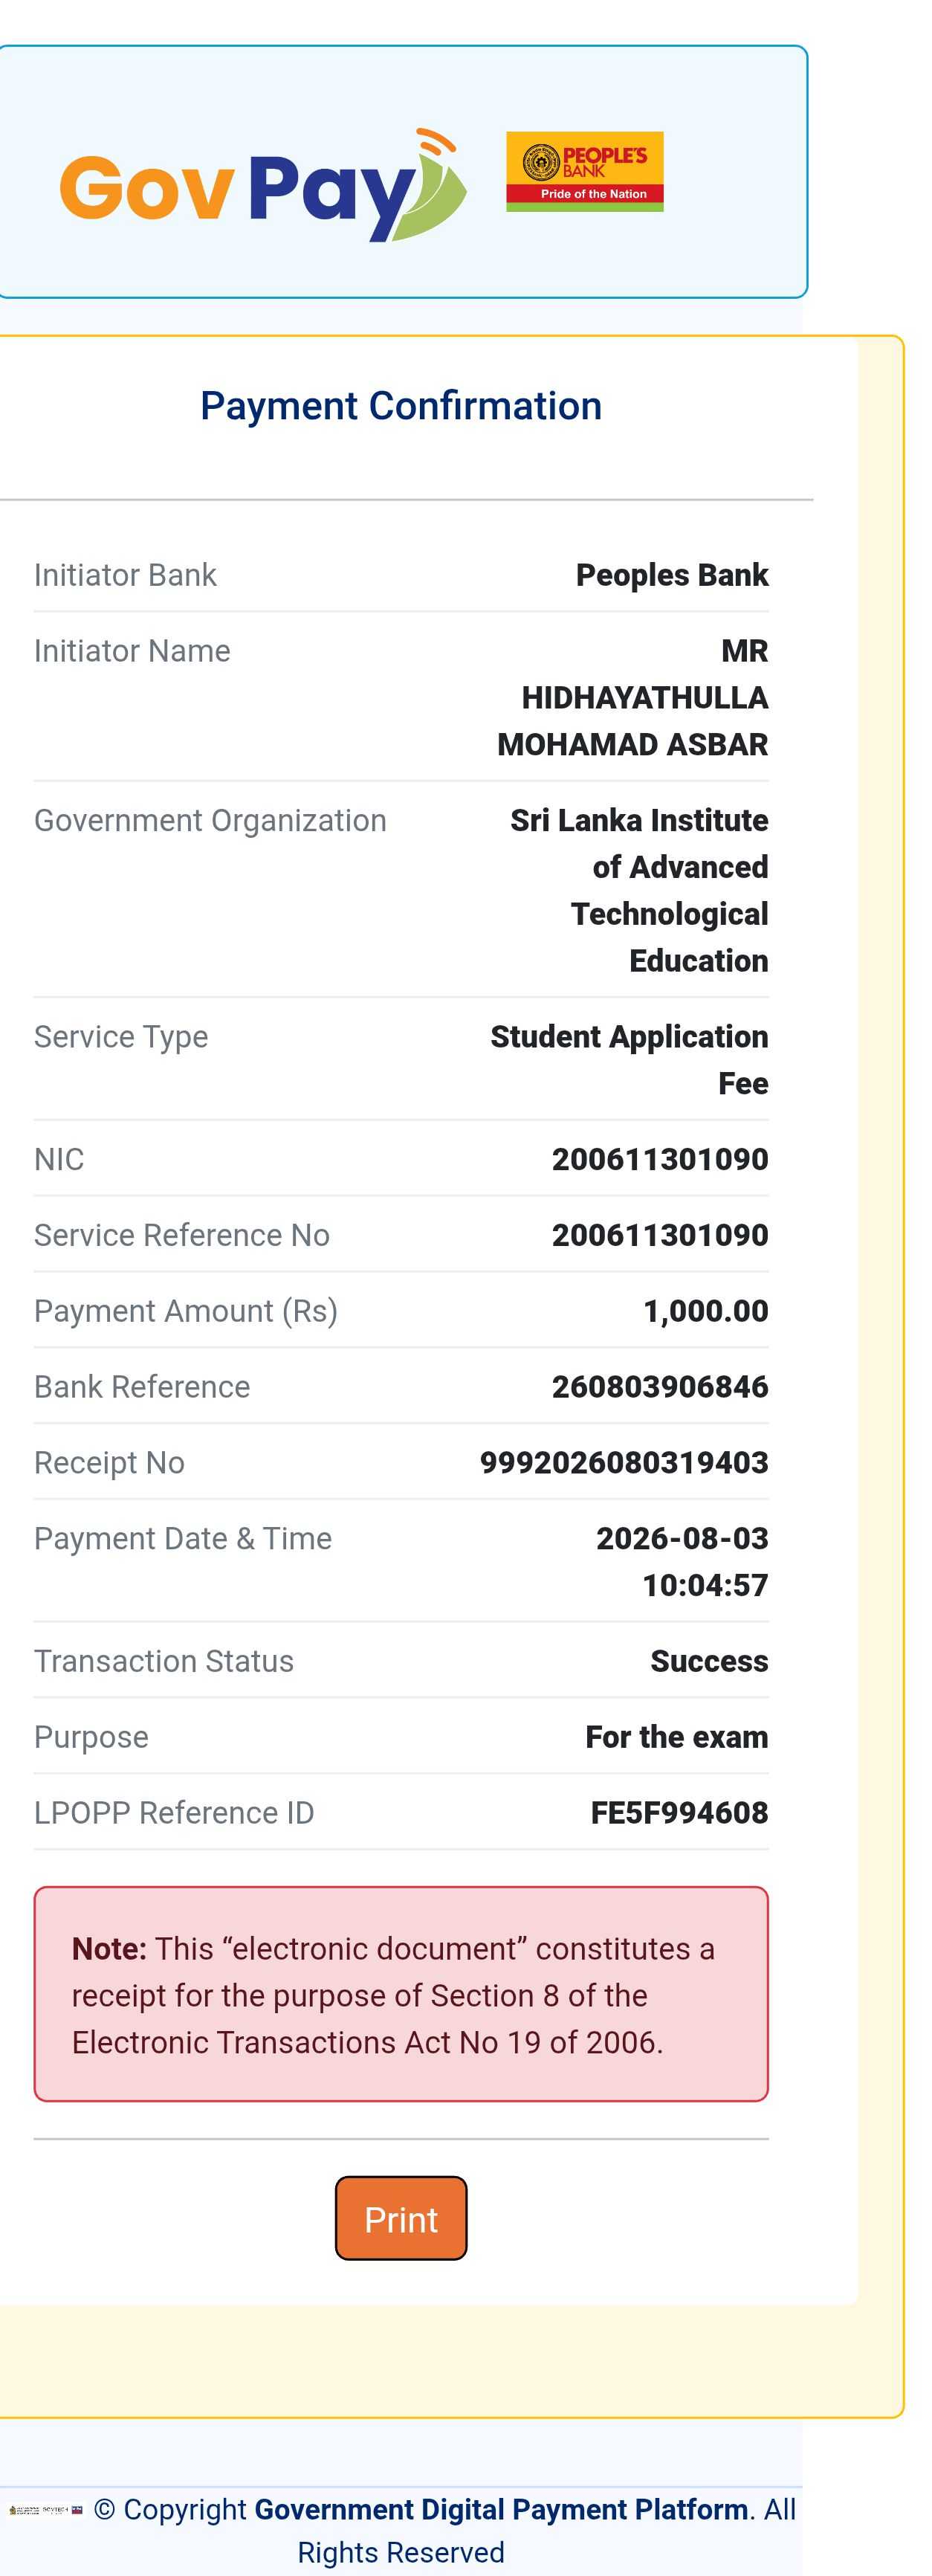
Task: Click the pink electronic document note box
Action: [401, 1994]
